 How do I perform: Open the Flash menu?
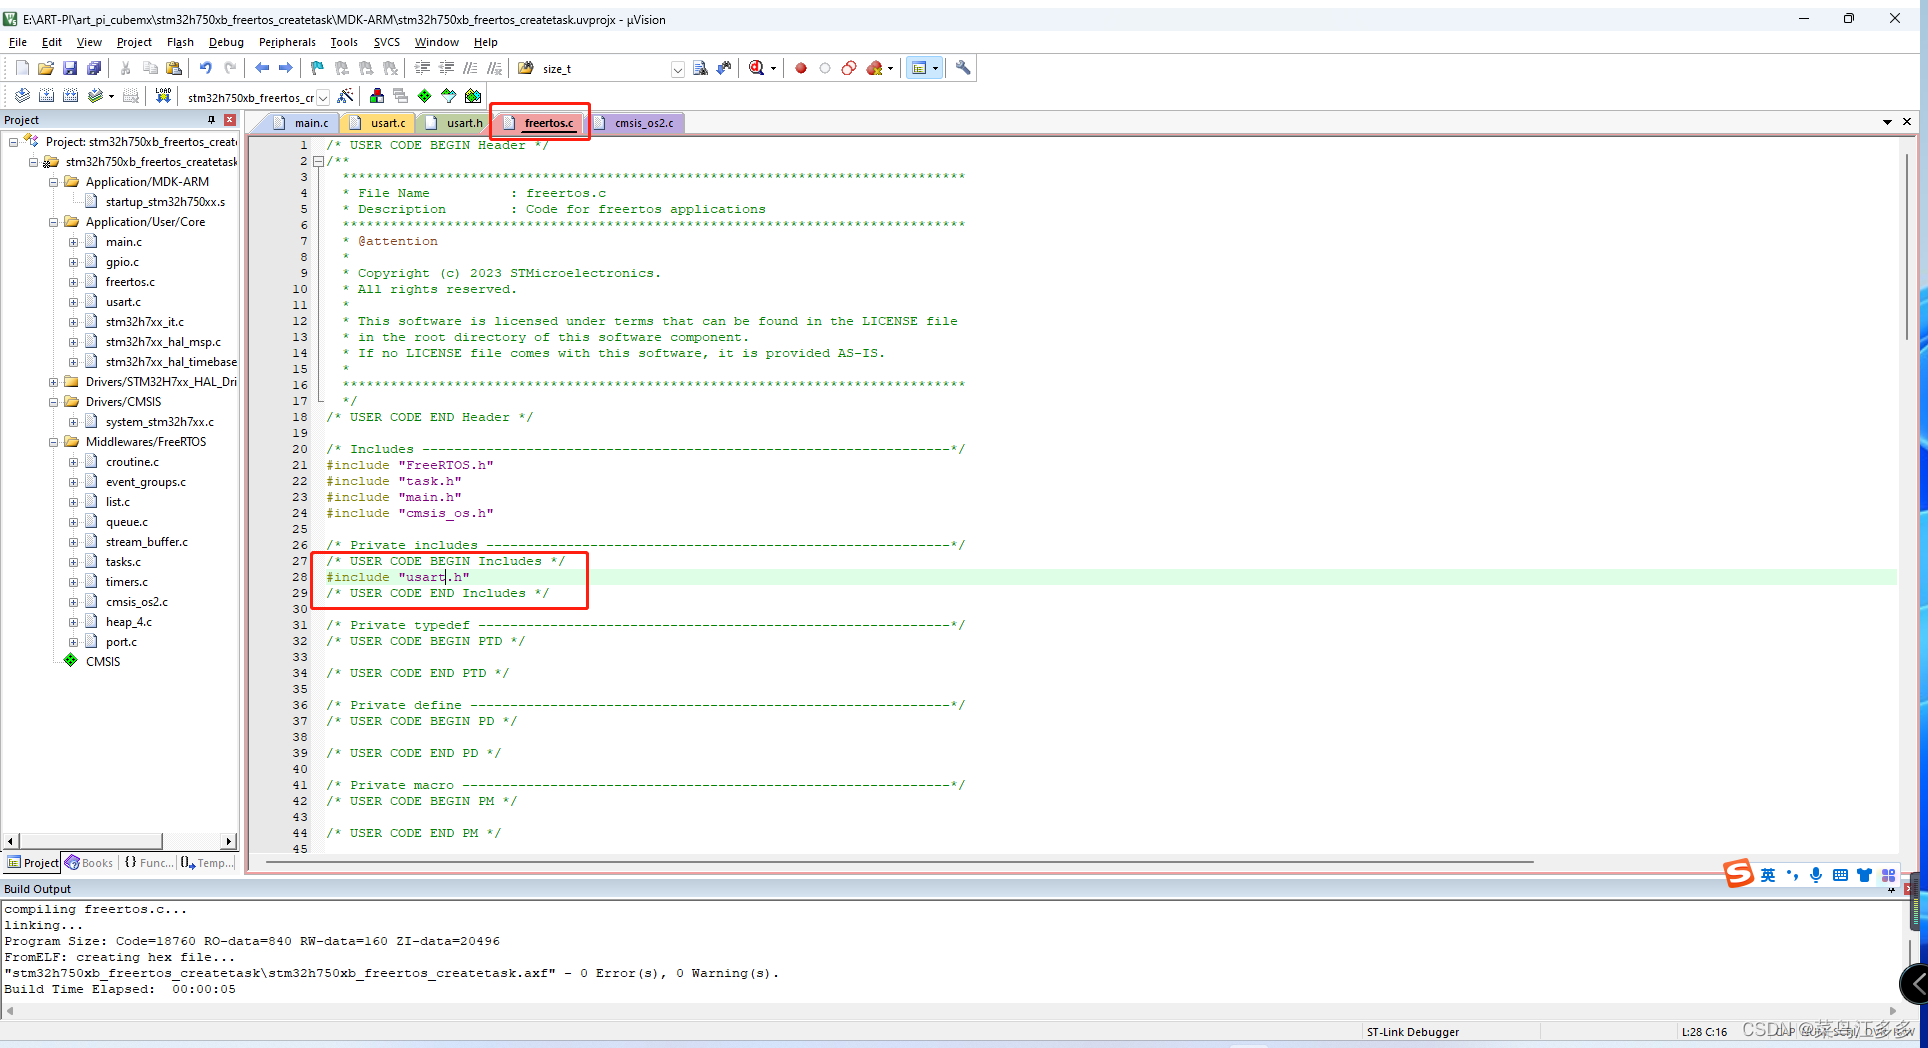pyautogui.click(x=180, y=42)
